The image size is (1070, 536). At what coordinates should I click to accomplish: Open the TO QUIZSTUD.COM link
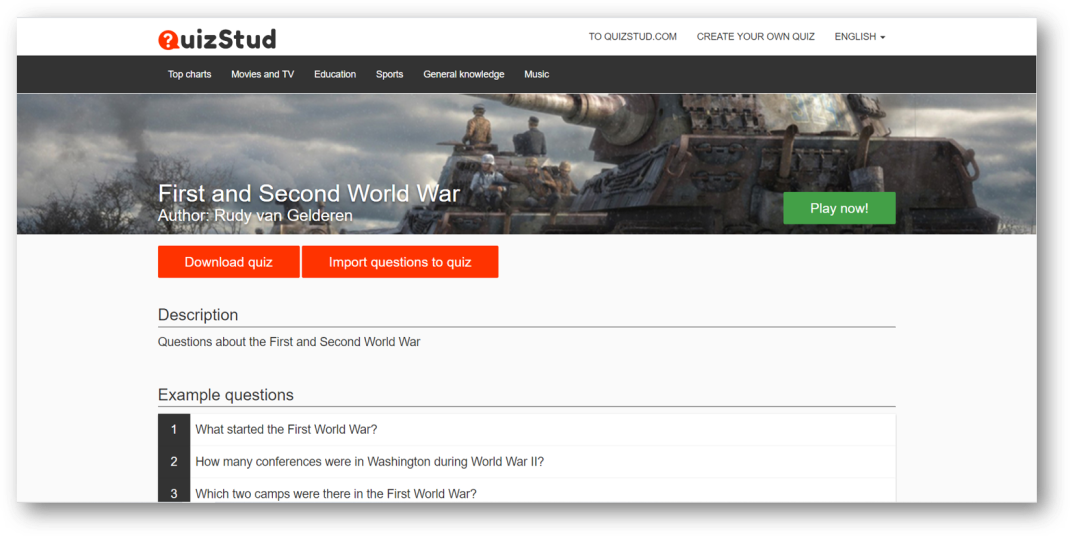coord(632,37)
